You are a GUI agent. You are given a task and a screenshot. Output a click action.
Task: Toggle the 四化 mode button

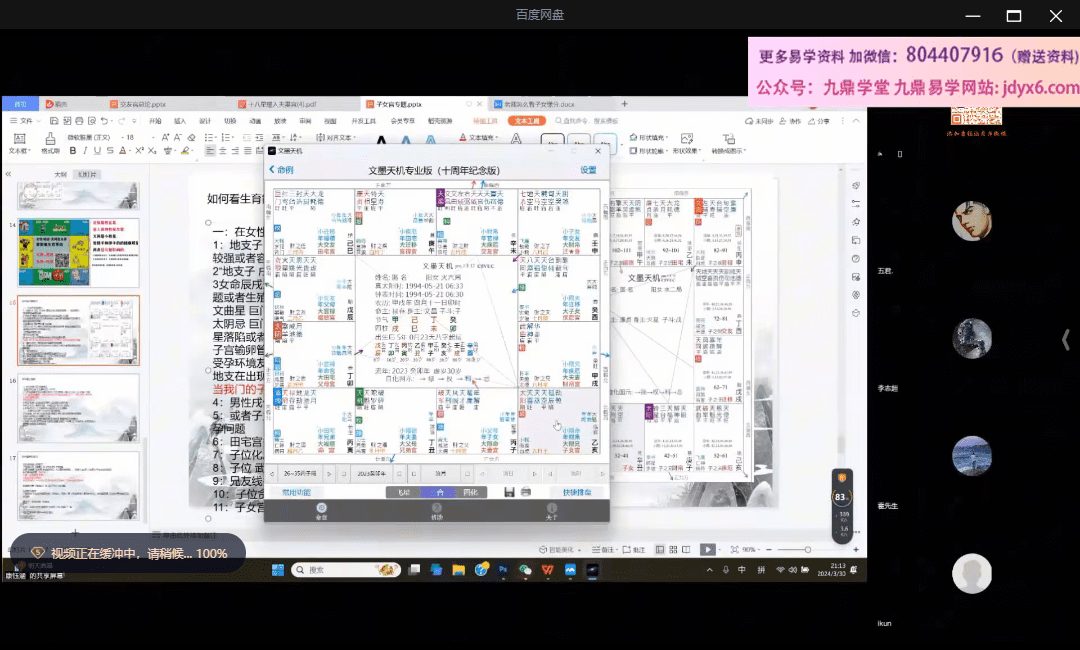click(x=470, y=492)
